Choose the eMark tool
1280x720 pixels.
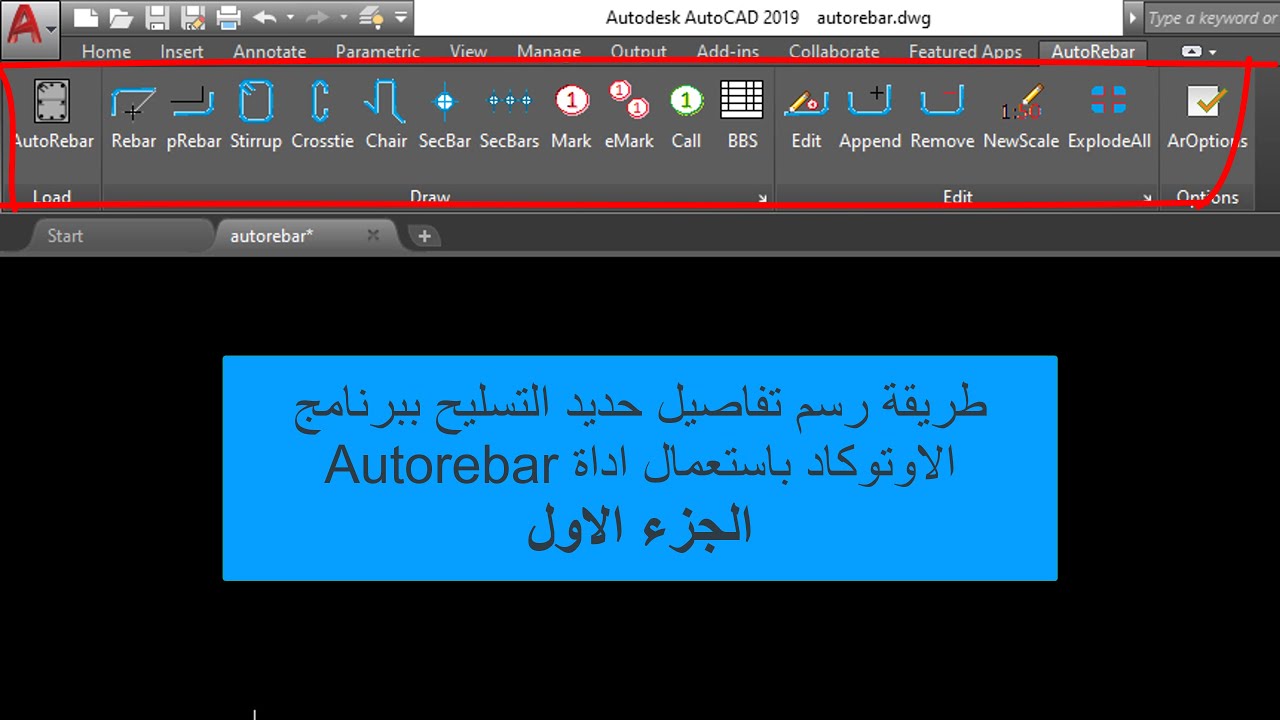[629, 115]
